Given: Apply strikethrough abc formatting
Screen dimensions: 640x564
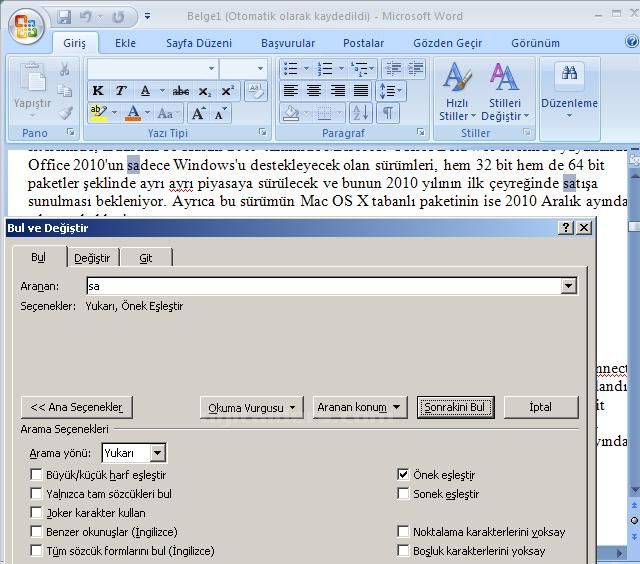Looking at the screenshot, I should [181, 91].
